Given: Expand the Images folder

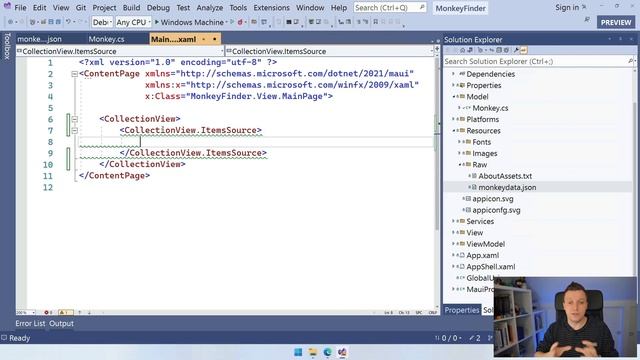Looking at the screenshot, I should pyautogui.click(x=459, y=153).
